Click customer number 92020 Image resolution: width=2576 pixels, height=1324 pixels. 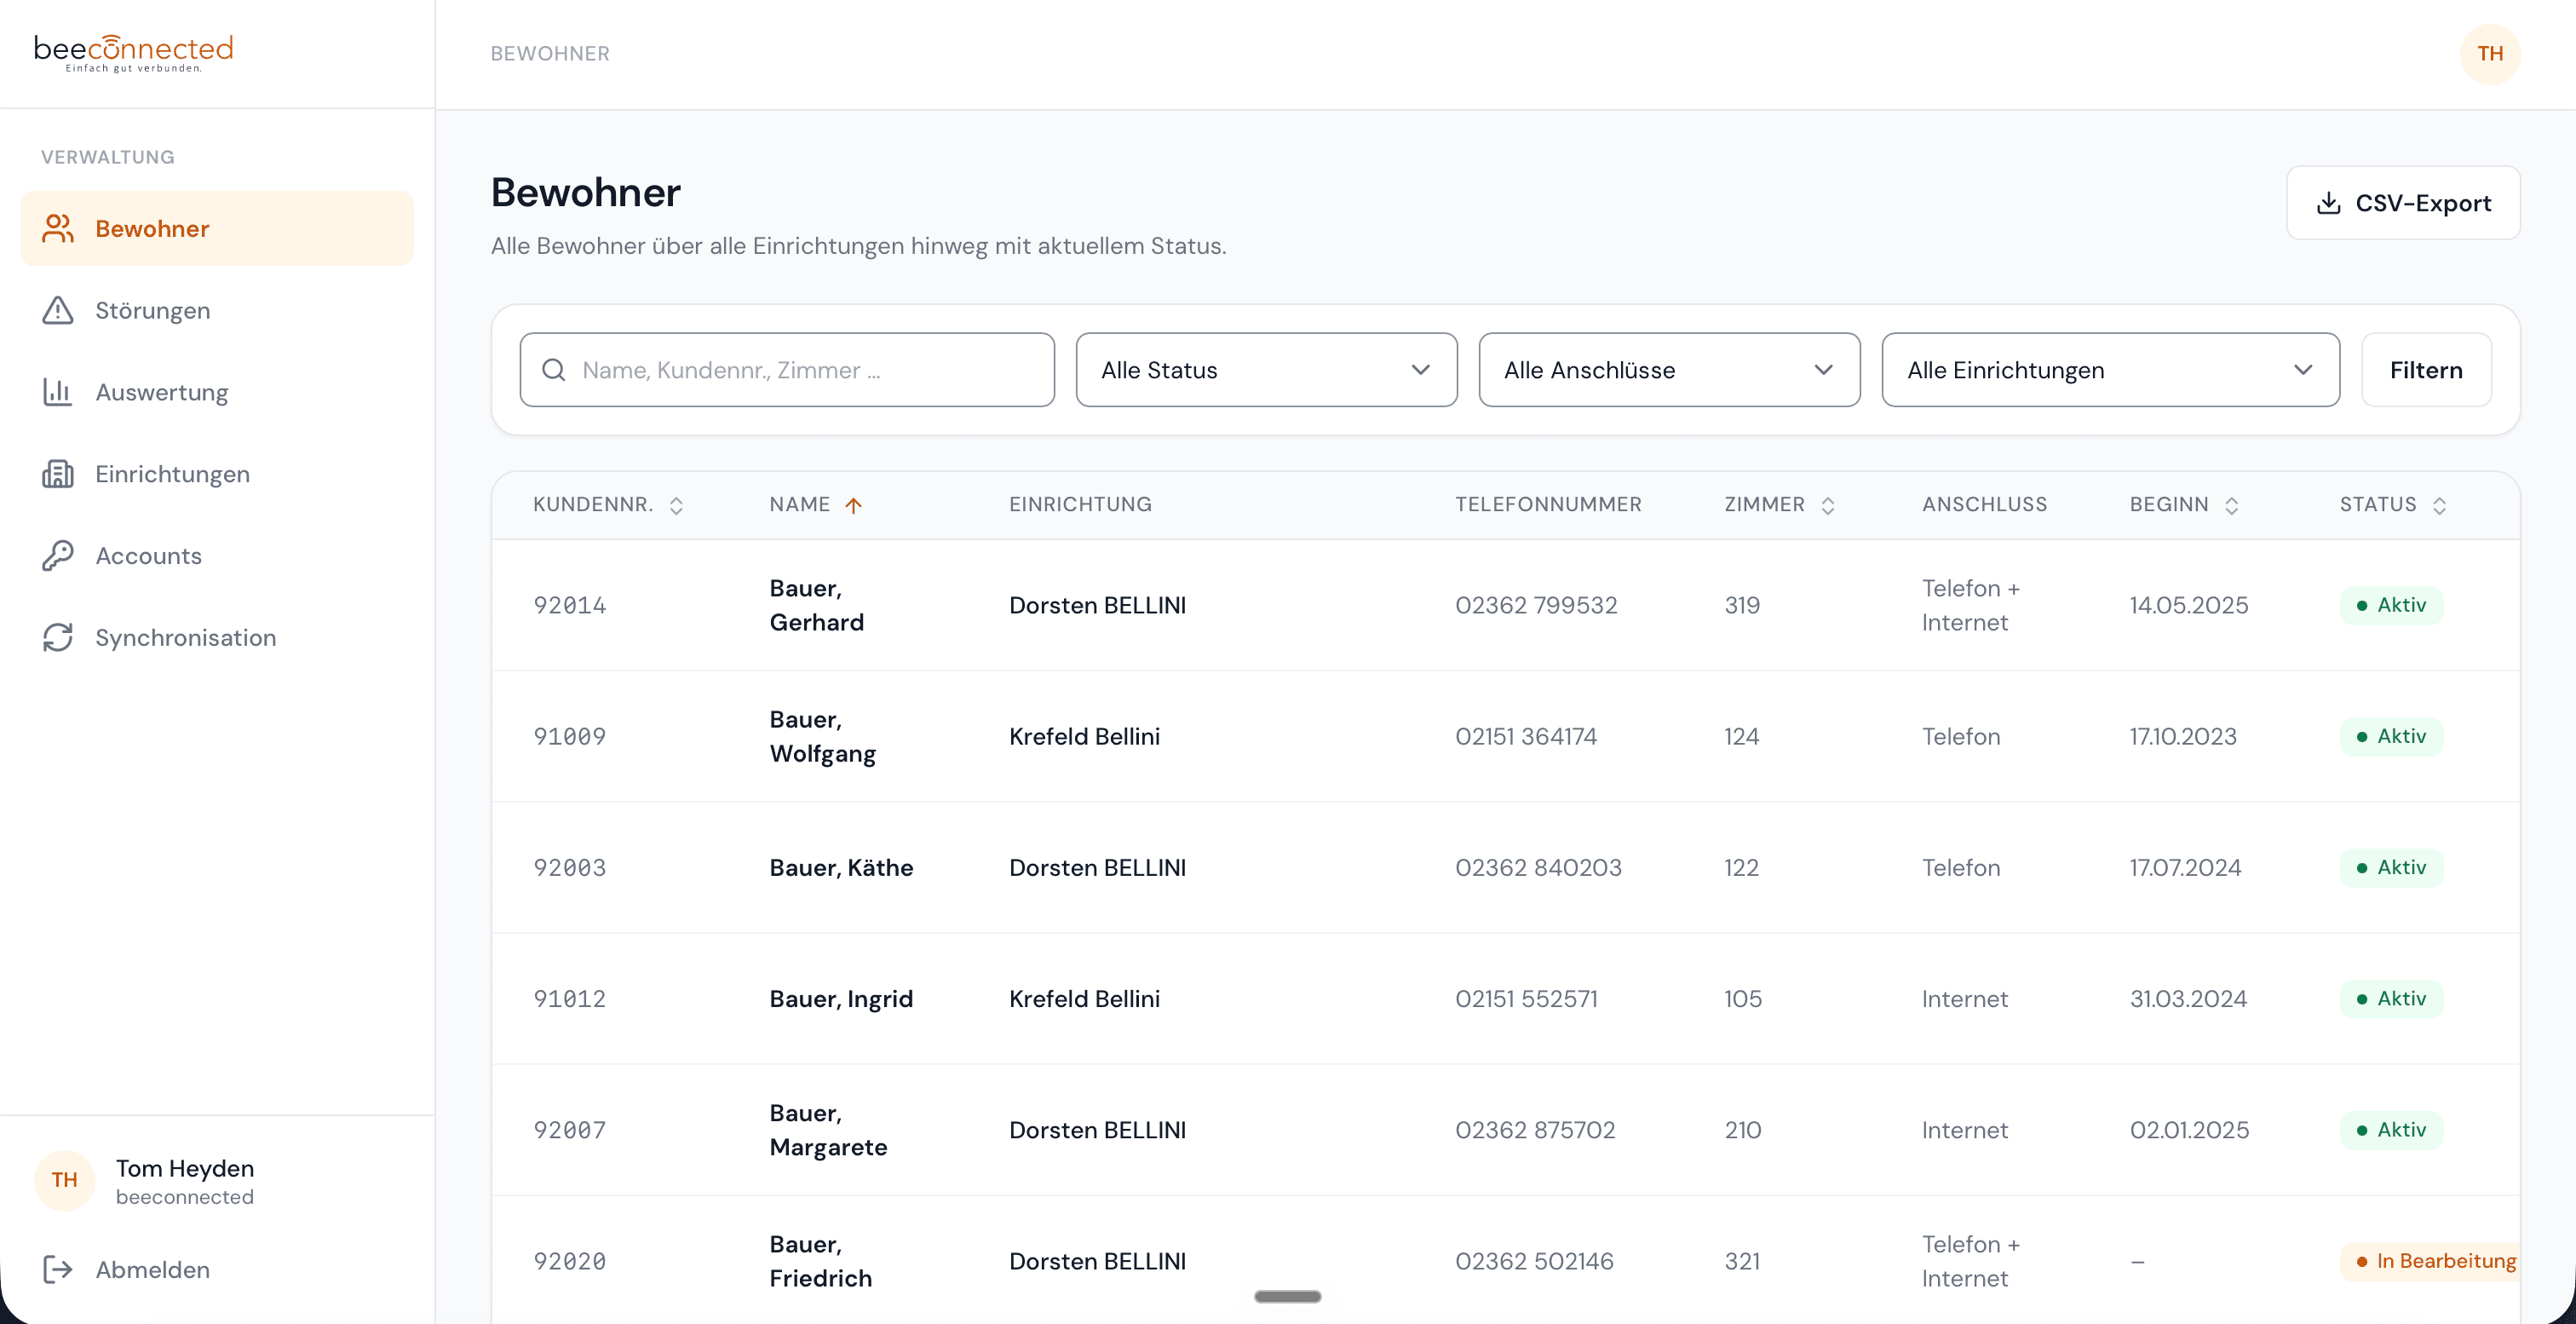[570, 1261]
